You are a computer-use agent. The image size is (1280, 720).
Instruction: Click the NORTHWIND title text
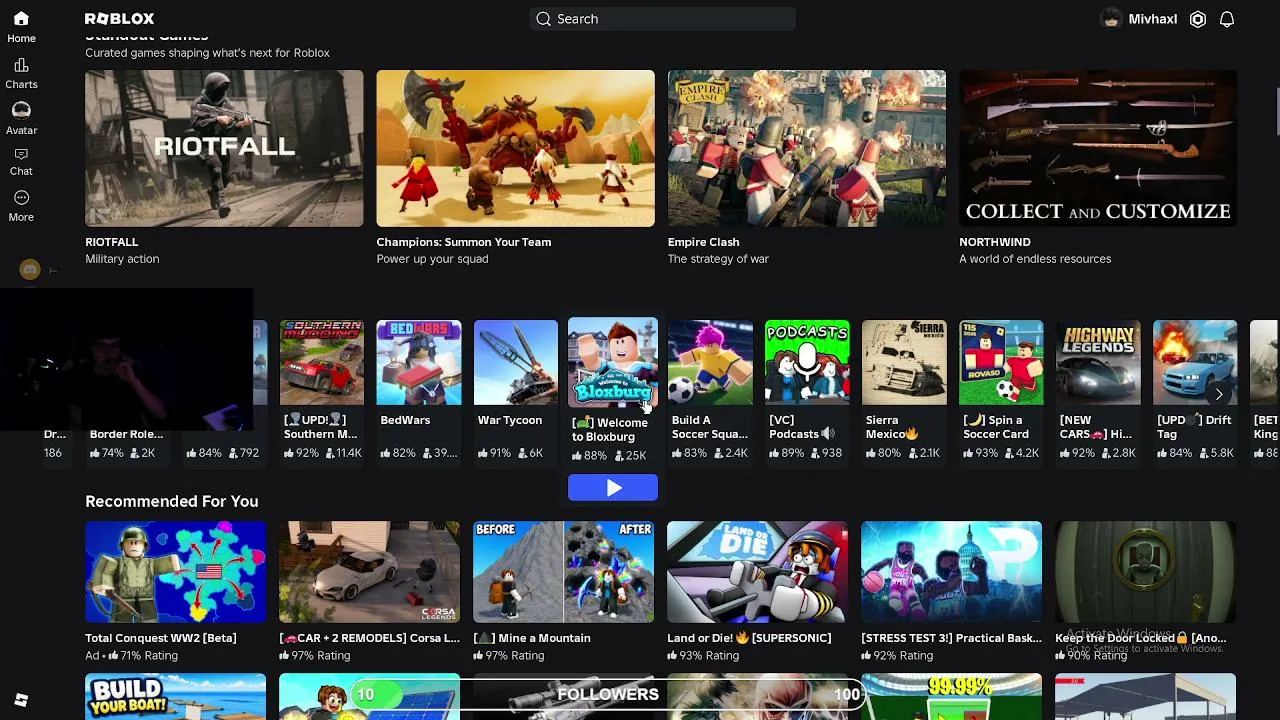tap(995, 242)
